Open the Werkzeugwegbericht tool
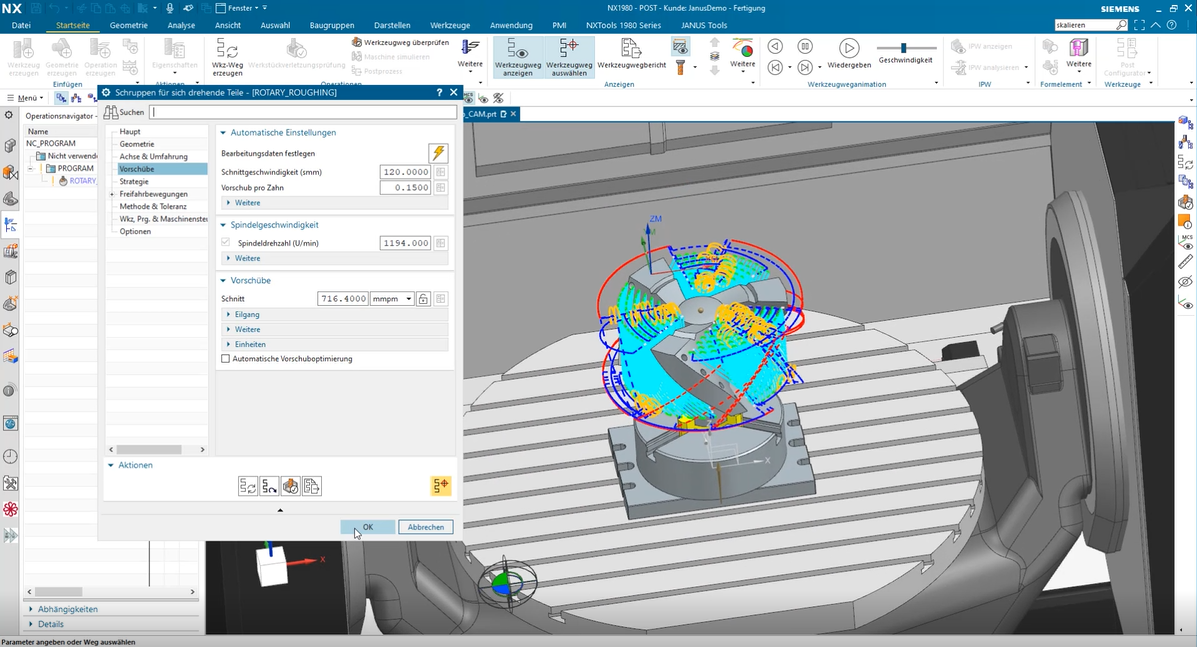Viewport: 1197px width, 647px height. pyautogui.click(x=632, y=49)
